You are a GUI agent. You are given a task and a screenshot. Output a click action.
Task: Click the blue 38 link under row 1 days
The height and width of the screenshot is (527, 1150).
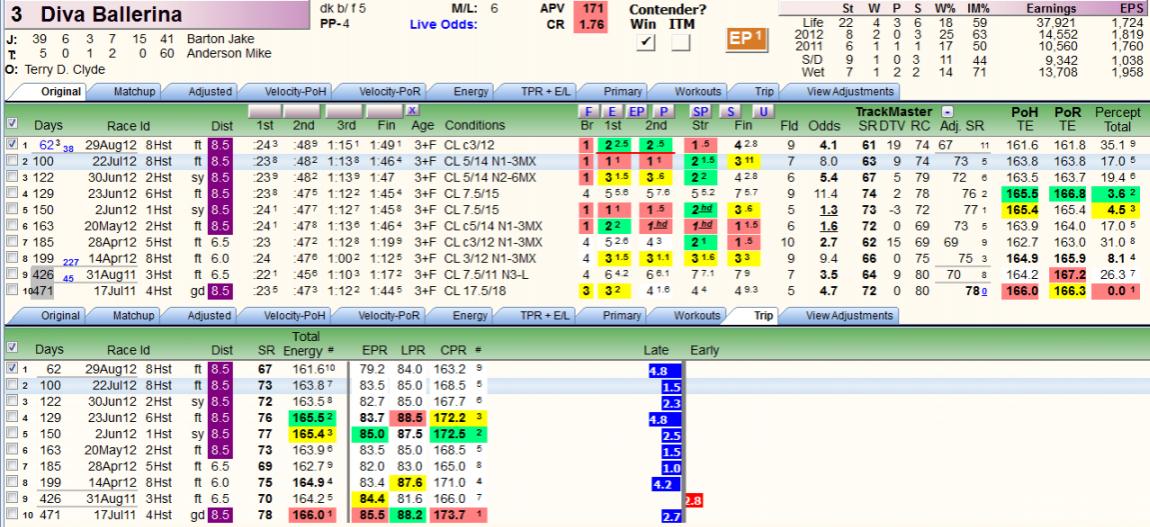pos(68,149)
